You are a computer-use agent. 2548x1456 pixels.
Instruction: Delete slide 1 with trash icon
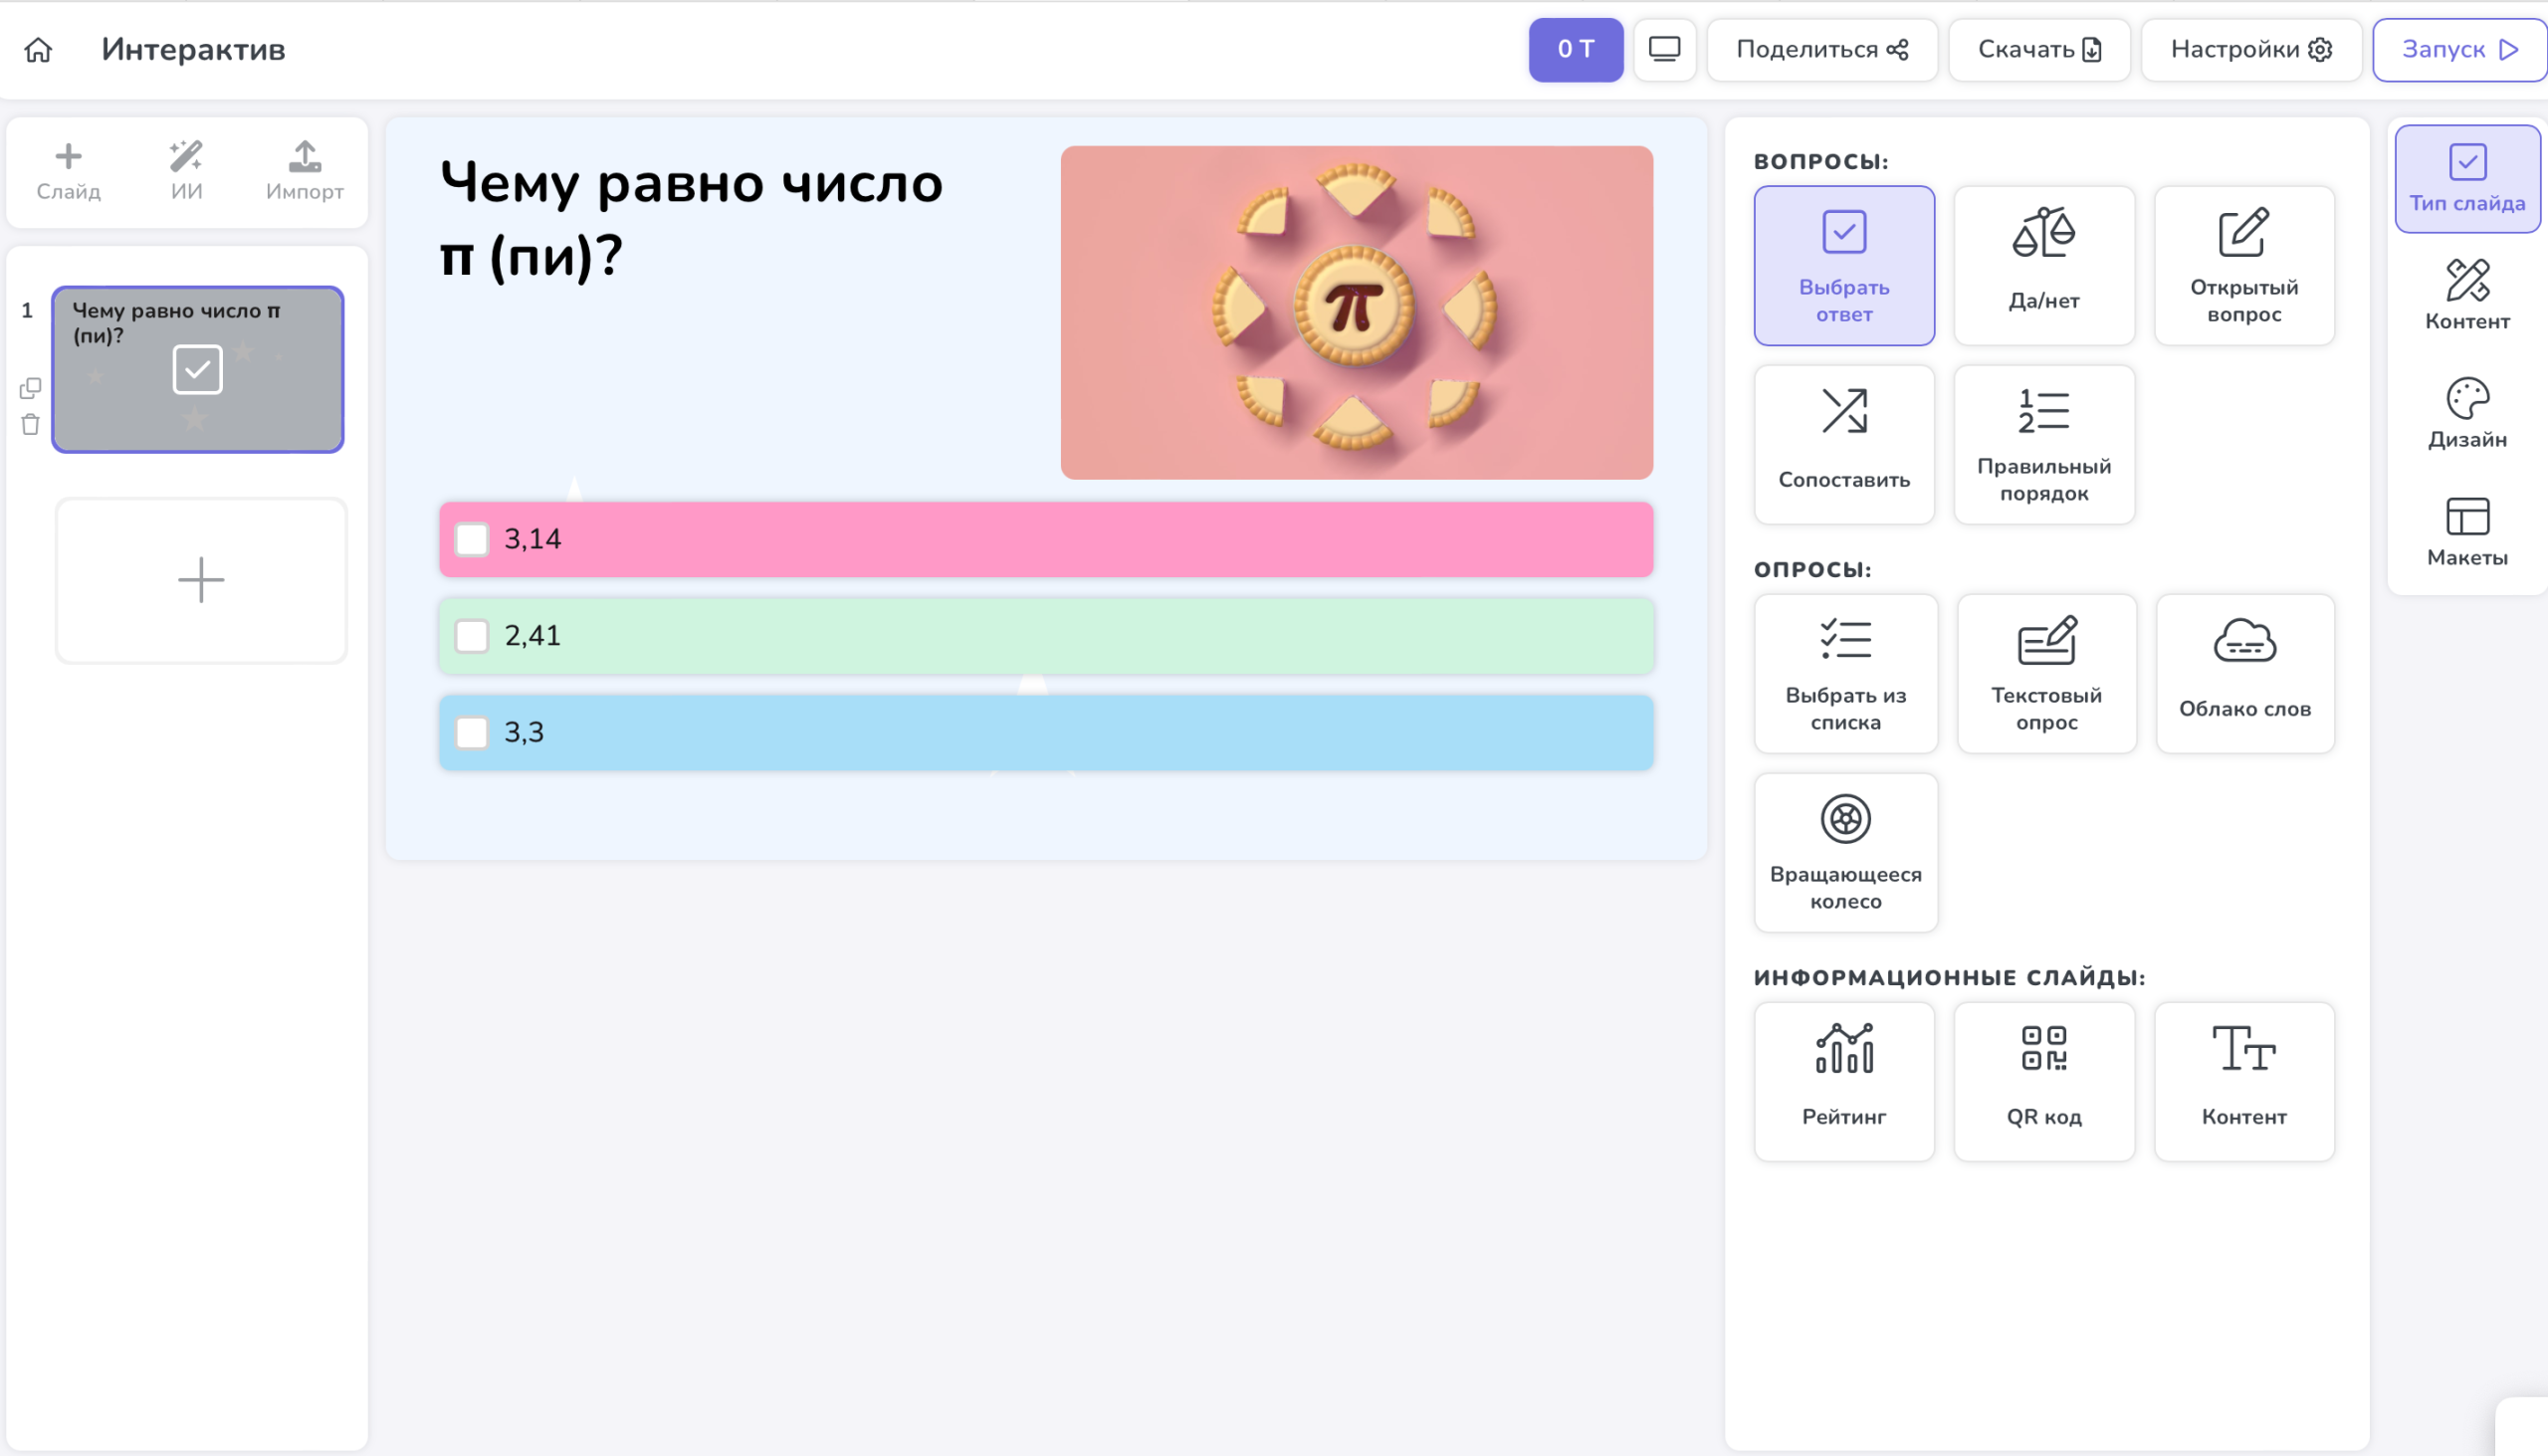pos(30,425)
